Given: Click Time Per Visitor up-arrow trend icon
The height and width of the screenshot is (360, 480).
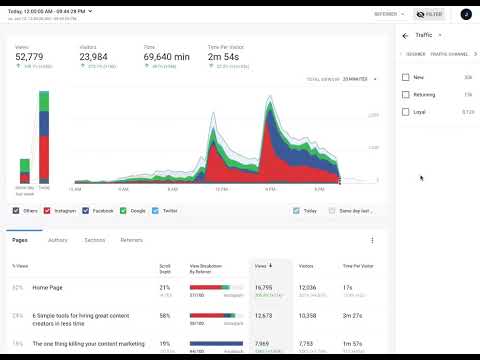Looking at the screenshot, I should pos(211,66).
